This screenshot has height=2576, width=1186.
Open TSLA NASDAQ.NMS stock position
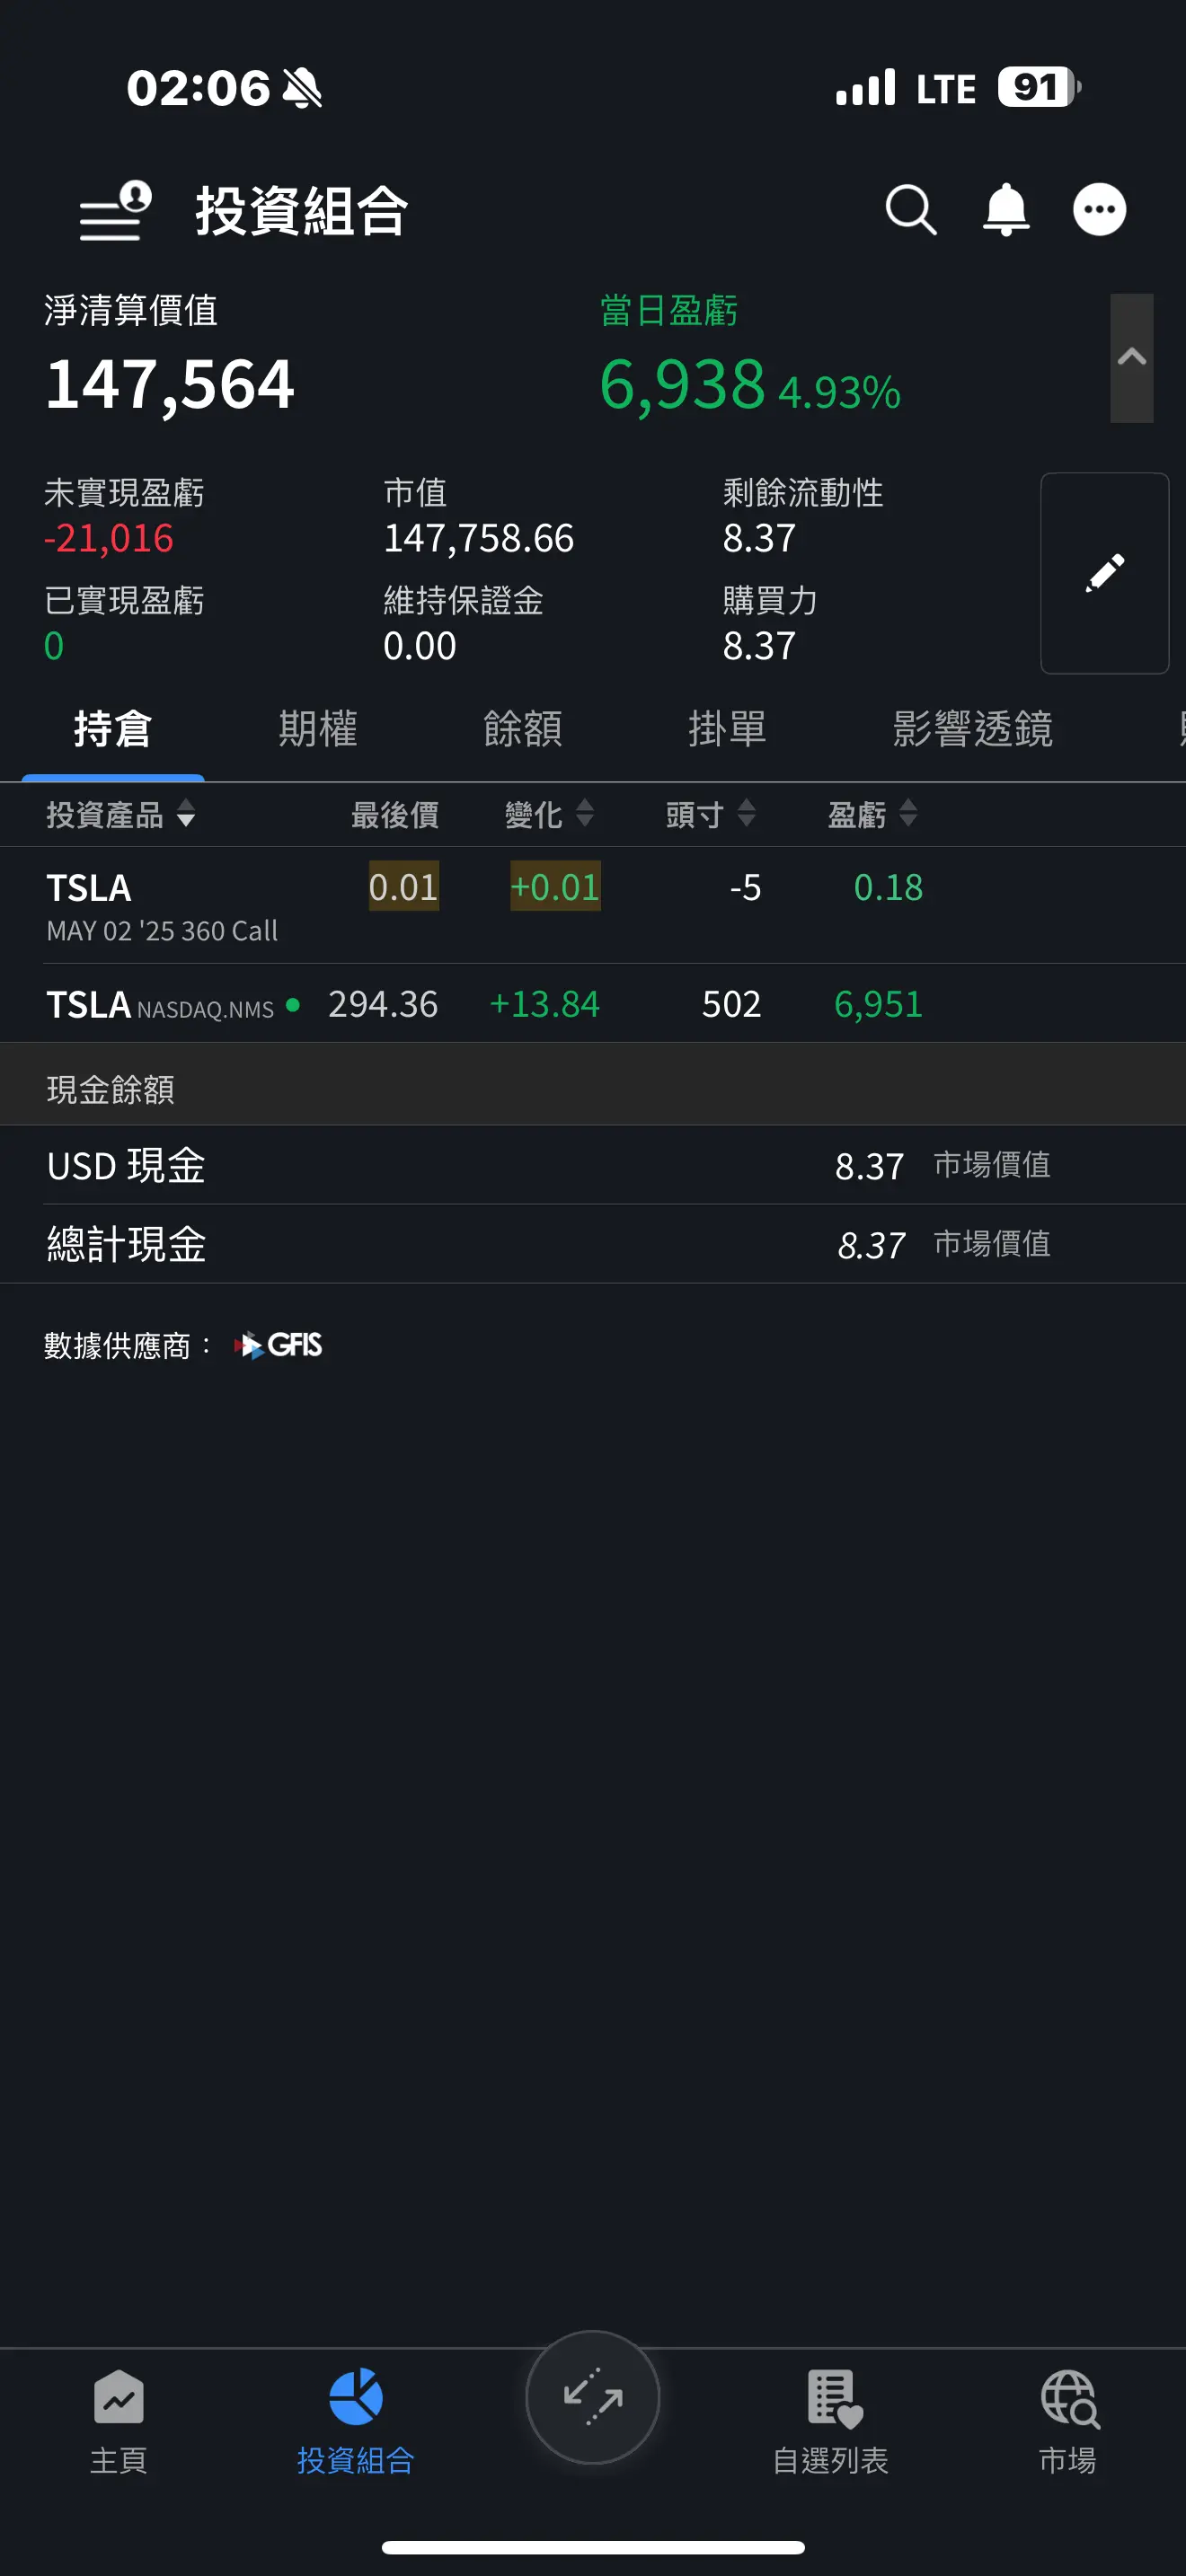tap(593, 1004)
